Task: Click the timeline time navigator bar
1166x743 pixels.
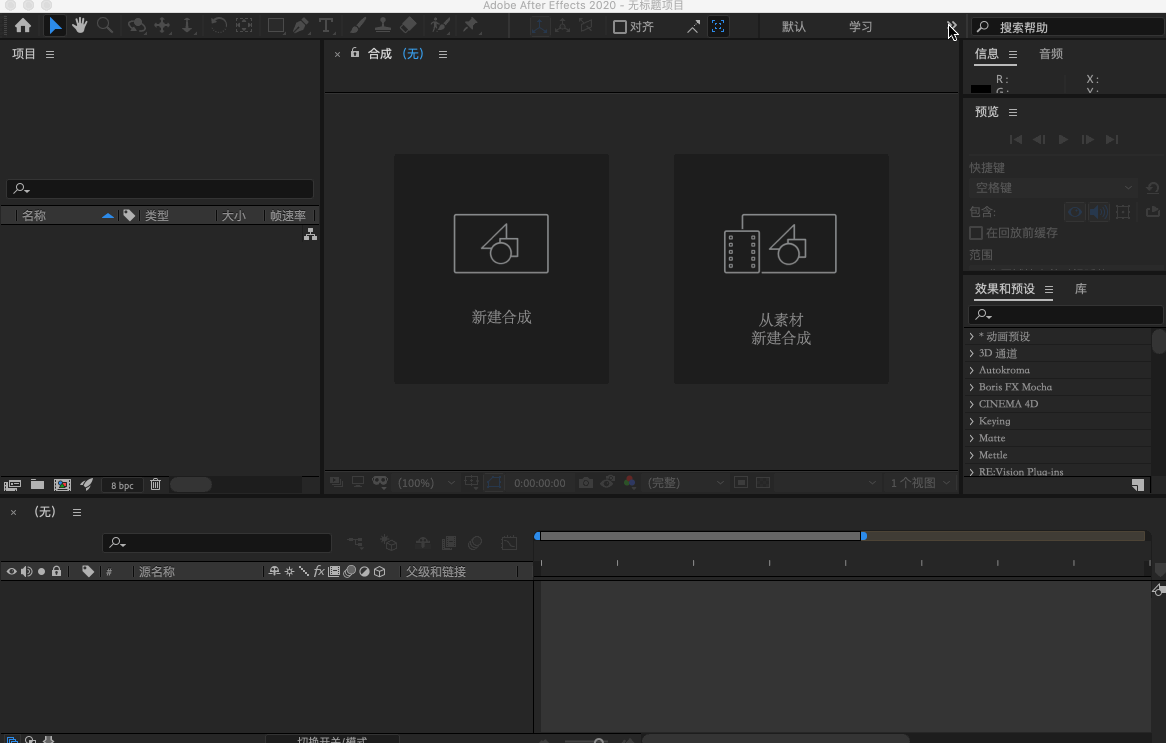Action: tap(701, 536)
